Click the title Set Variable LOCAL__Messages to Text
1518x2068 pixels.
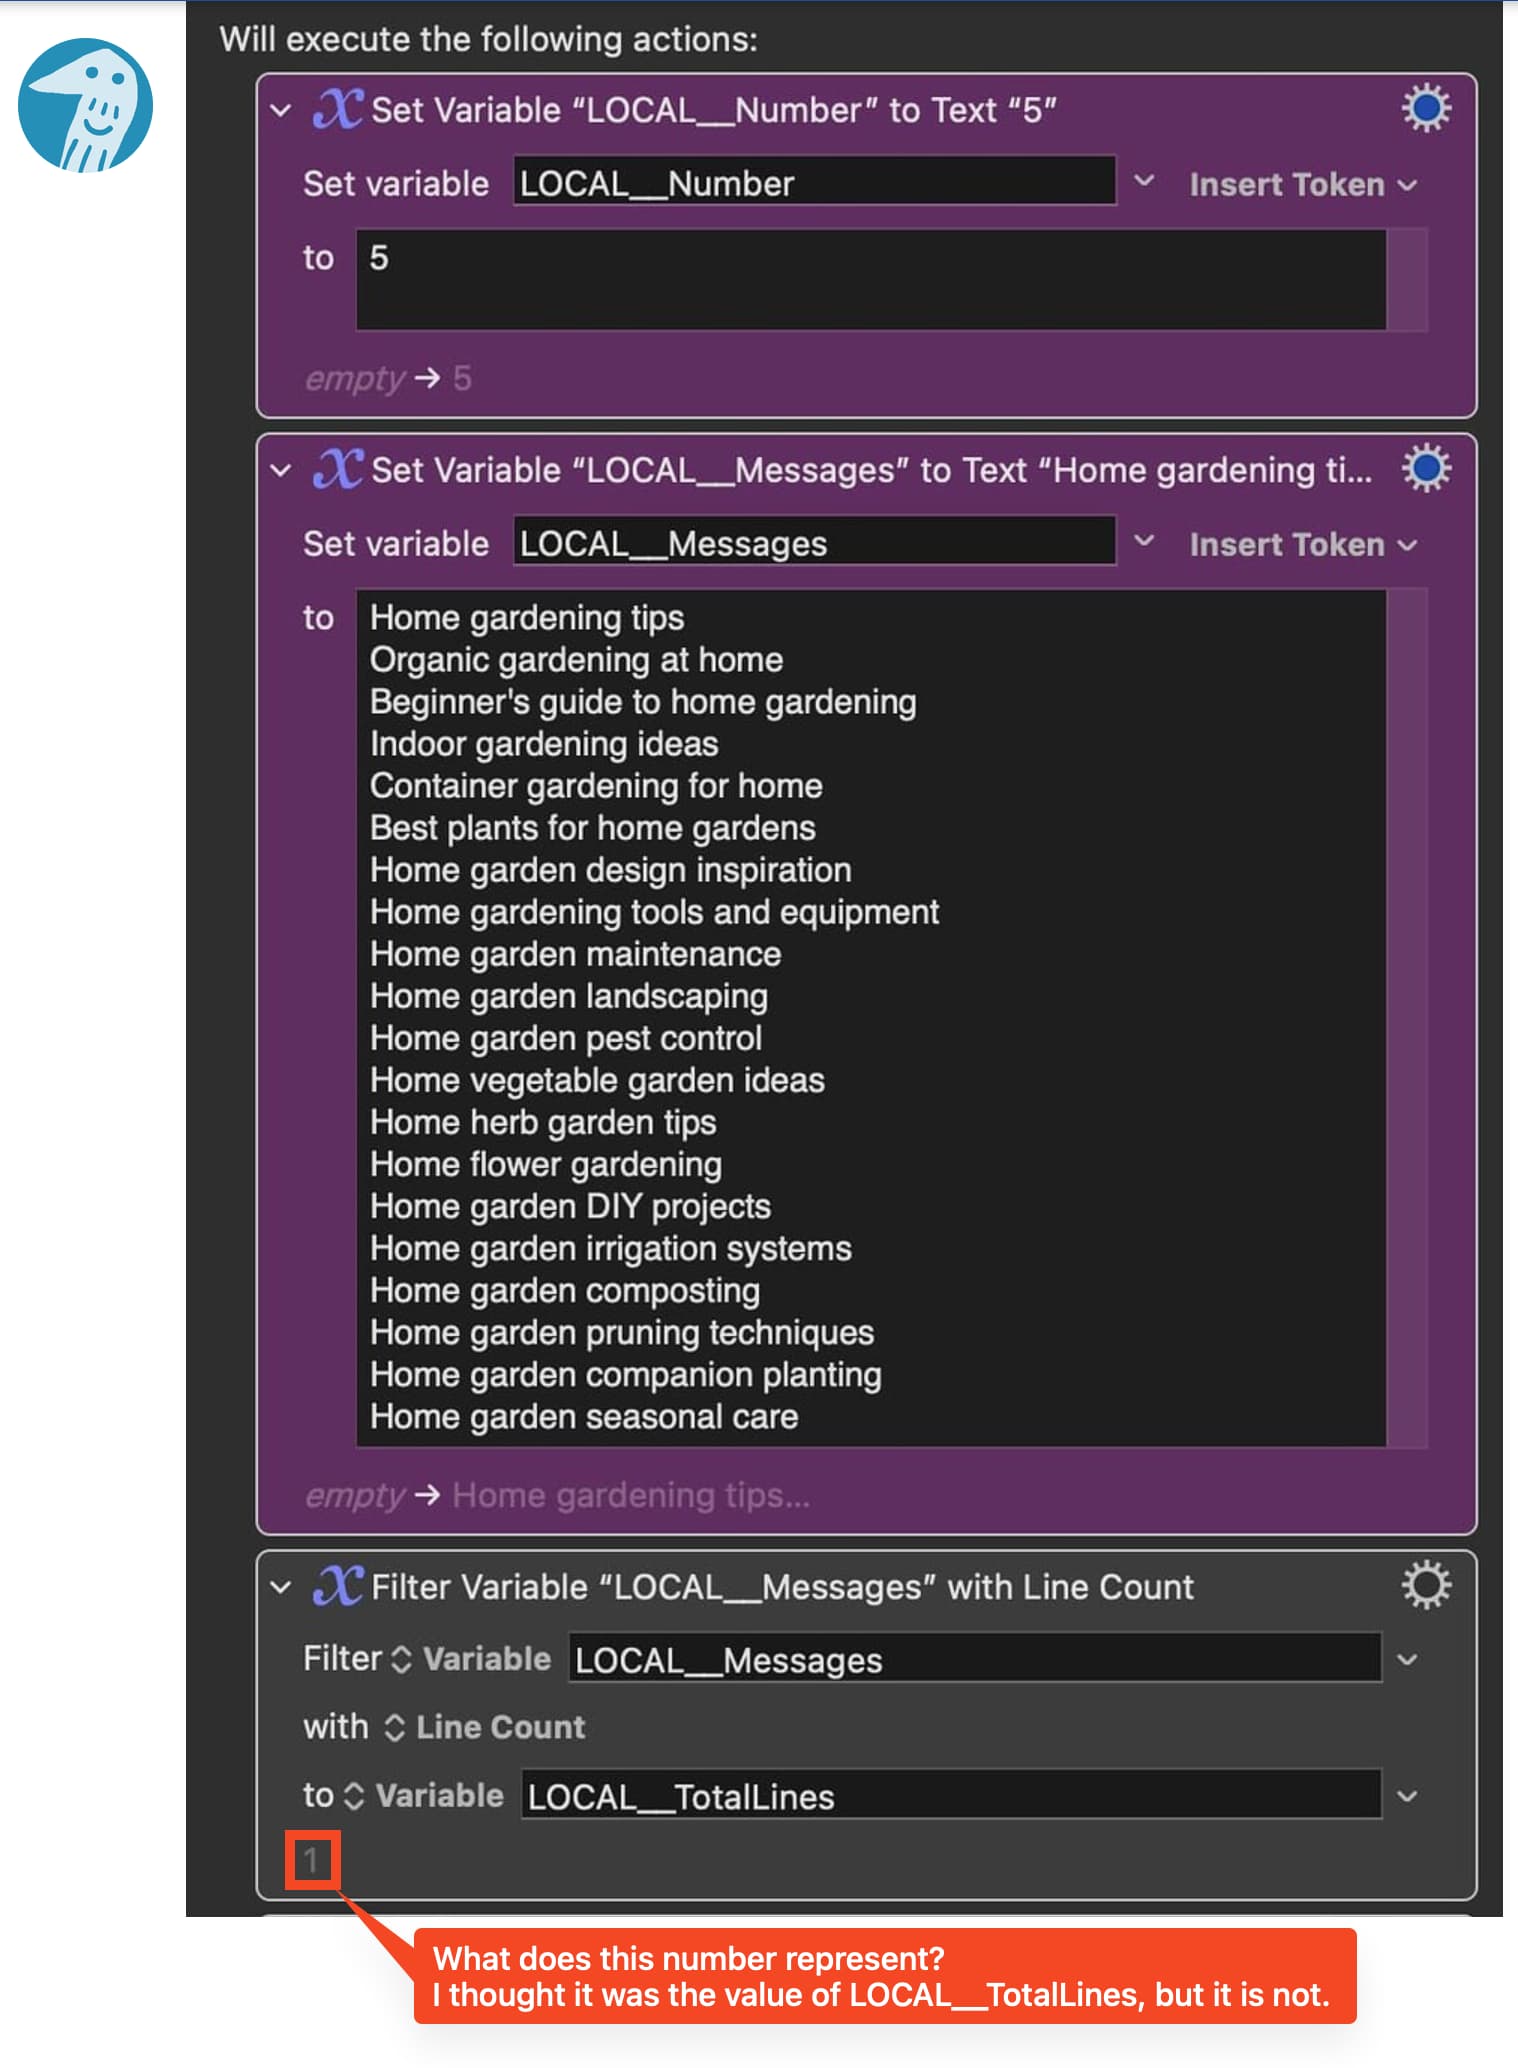(872, 470)
